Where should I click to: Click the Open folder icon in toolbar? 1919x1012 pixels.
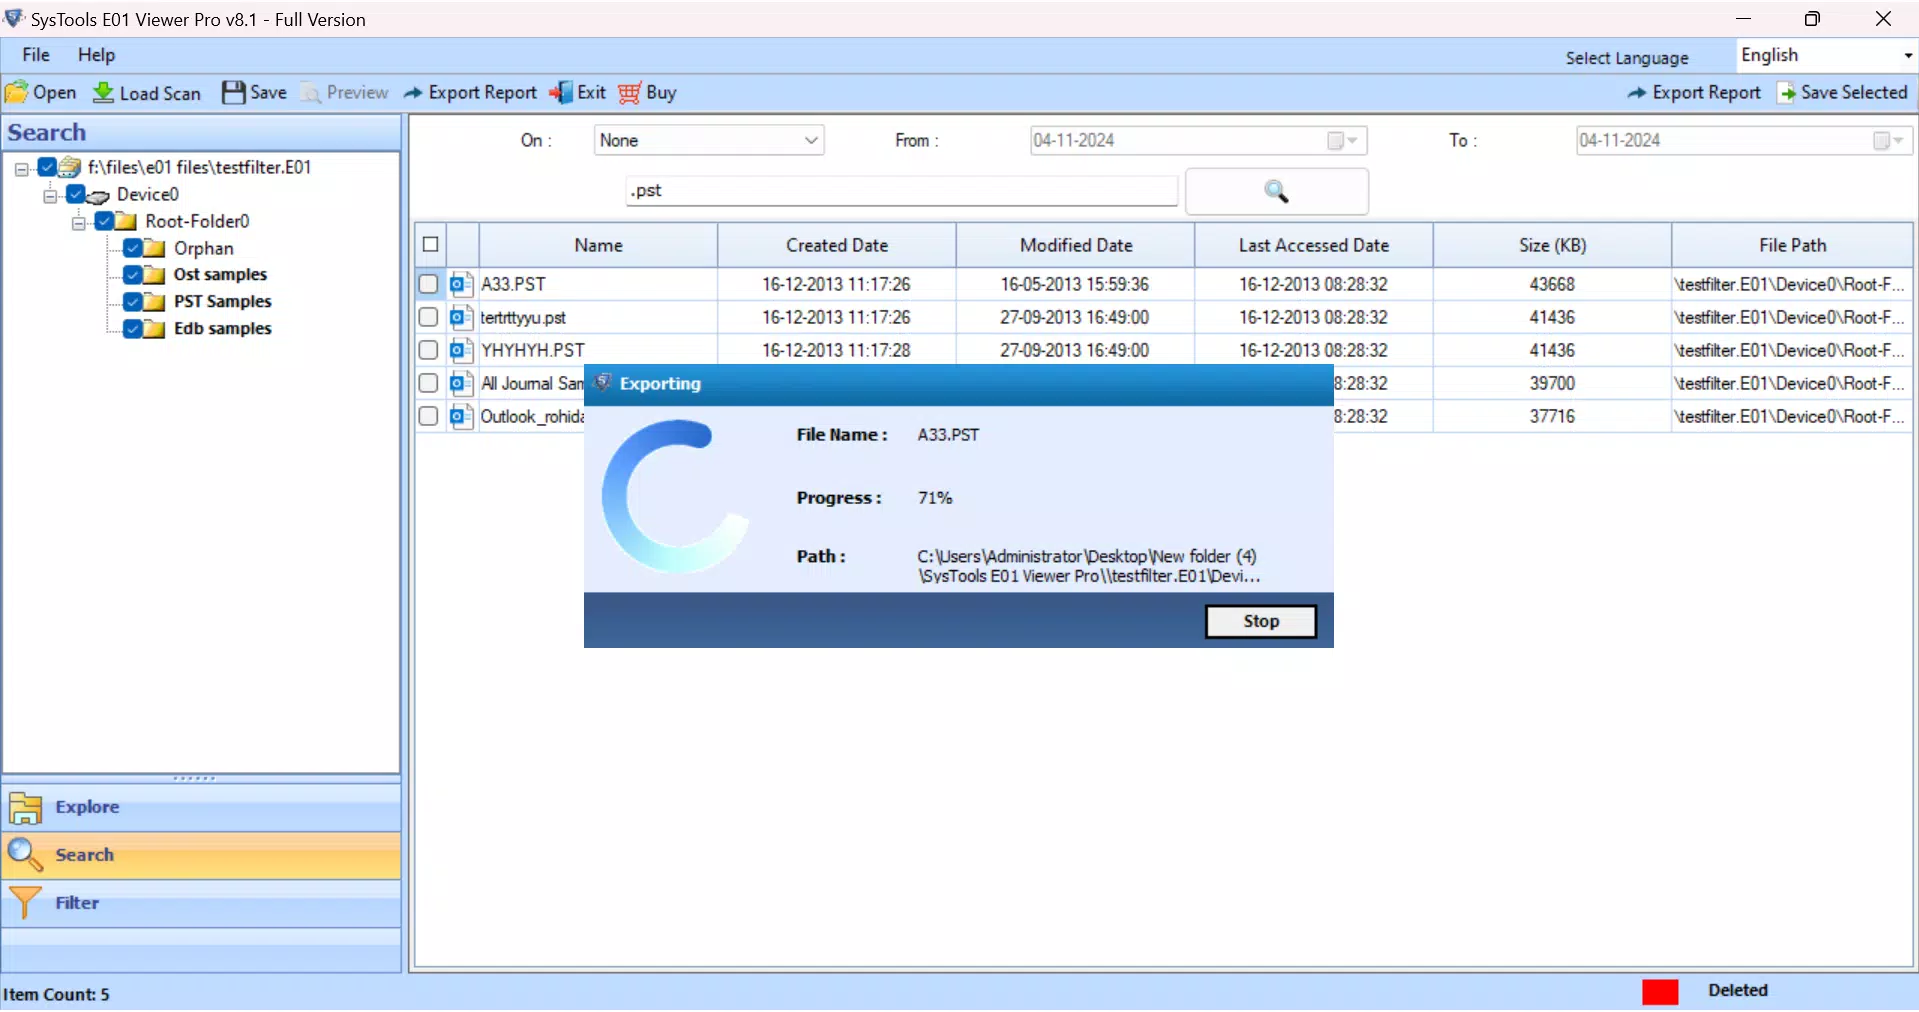[x=16, y=93]
